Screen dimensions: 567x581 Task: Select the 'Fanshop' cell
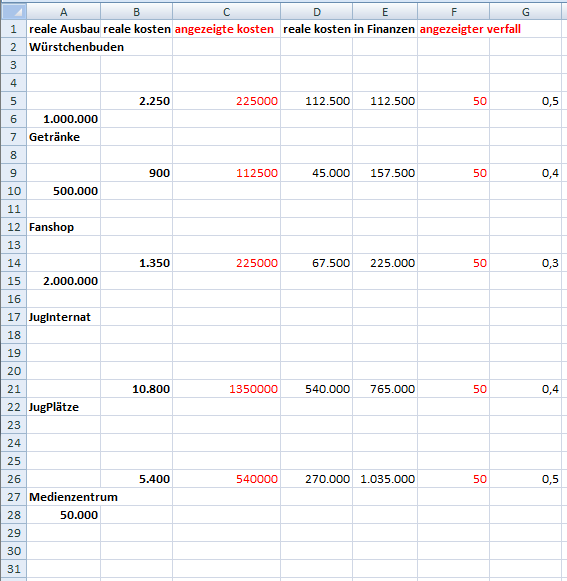pyautogui.click(x=63, y=227)
